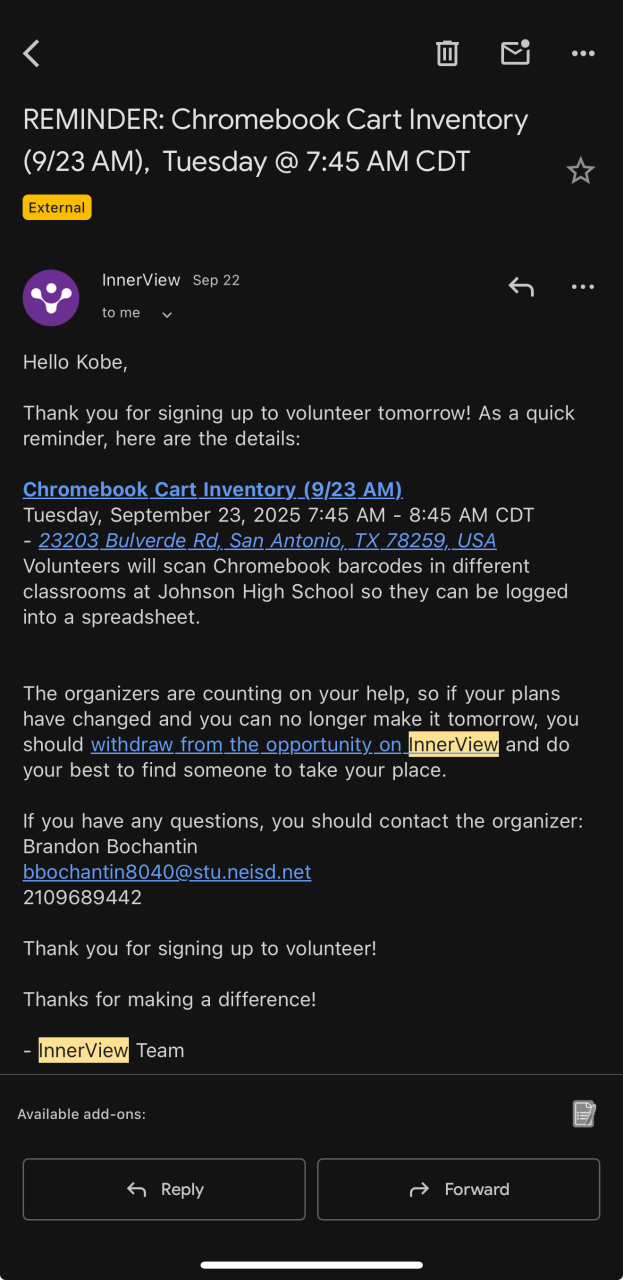Screen dimensions: 623x1280
Task: Tap the InnerView sender avatar
Action: [x=51, y=298]
